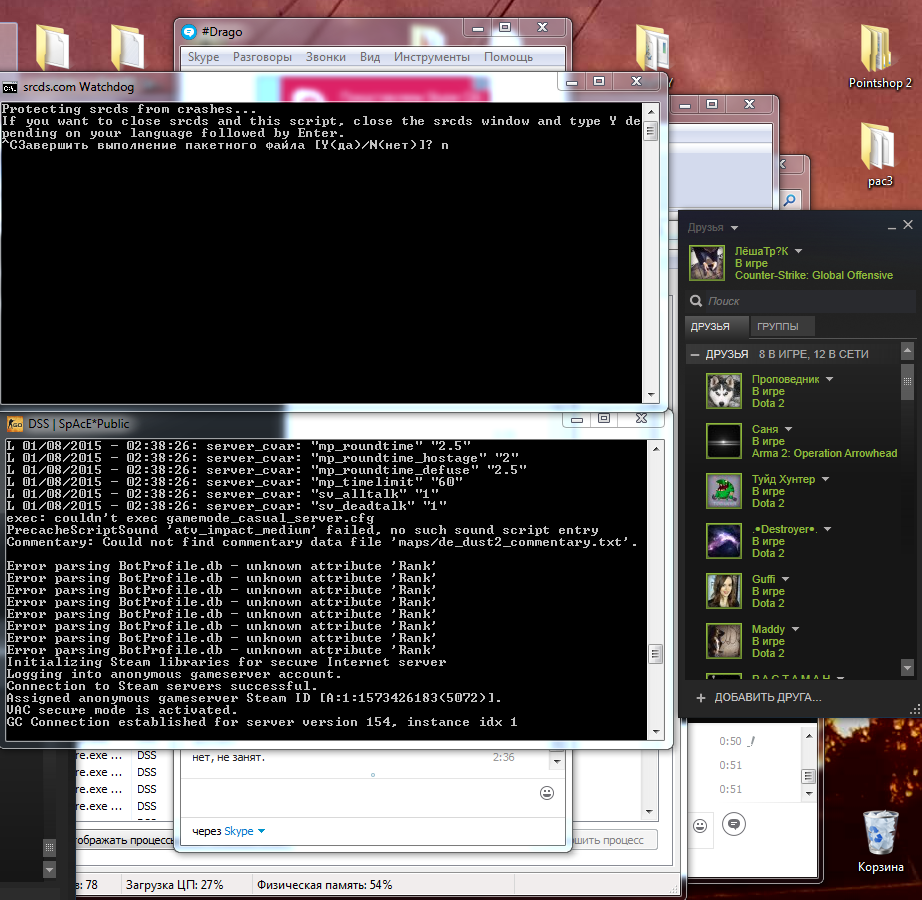This screenshot has height=900, width=922.
Task: Click Arma 2: Operation Arrowhead text
Action: 824,454
